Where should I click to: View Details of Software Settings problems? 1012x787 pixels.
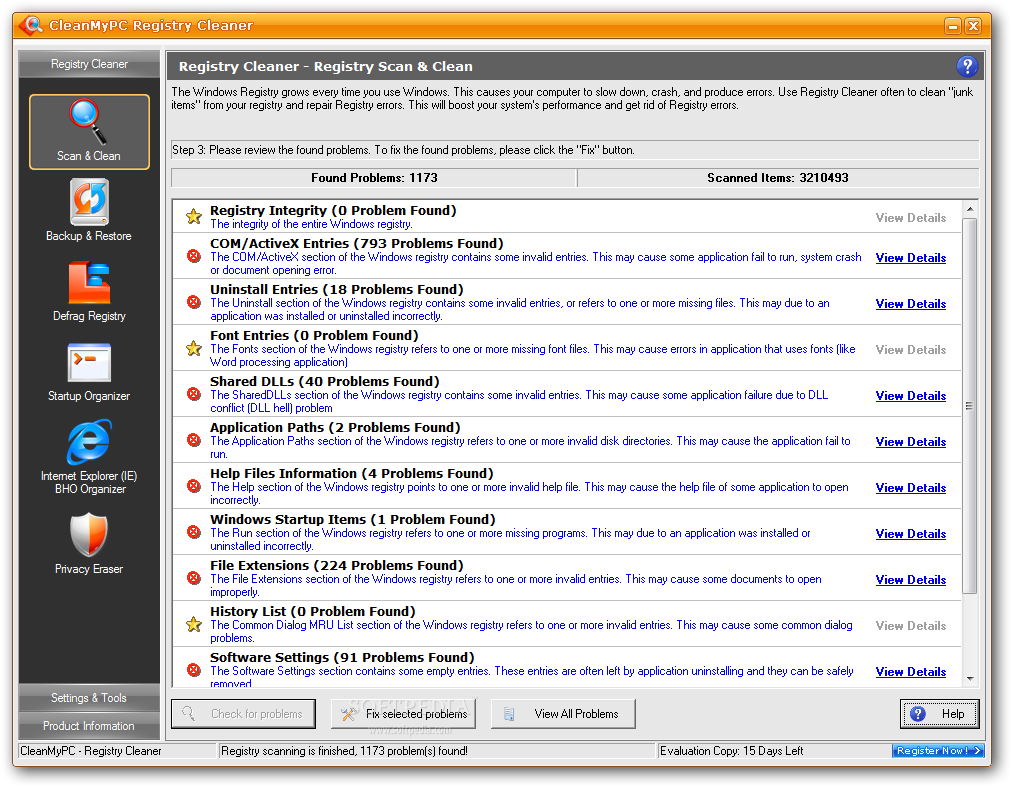coord(911,671)
